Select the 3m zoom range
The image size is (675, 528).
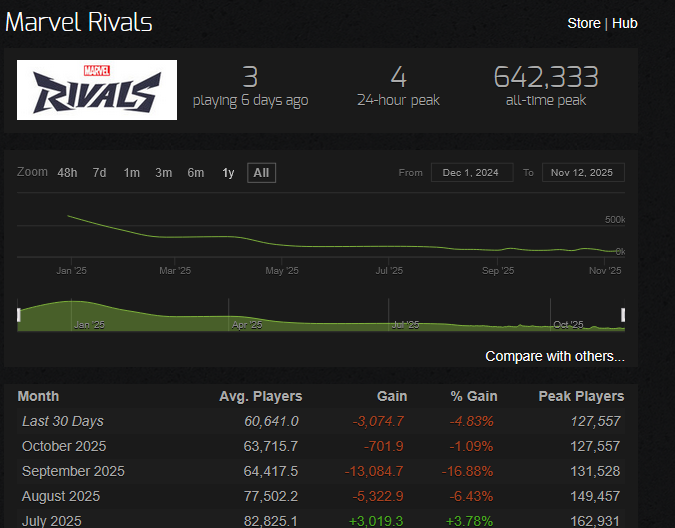pyautogui.click(x=164, y=173)
